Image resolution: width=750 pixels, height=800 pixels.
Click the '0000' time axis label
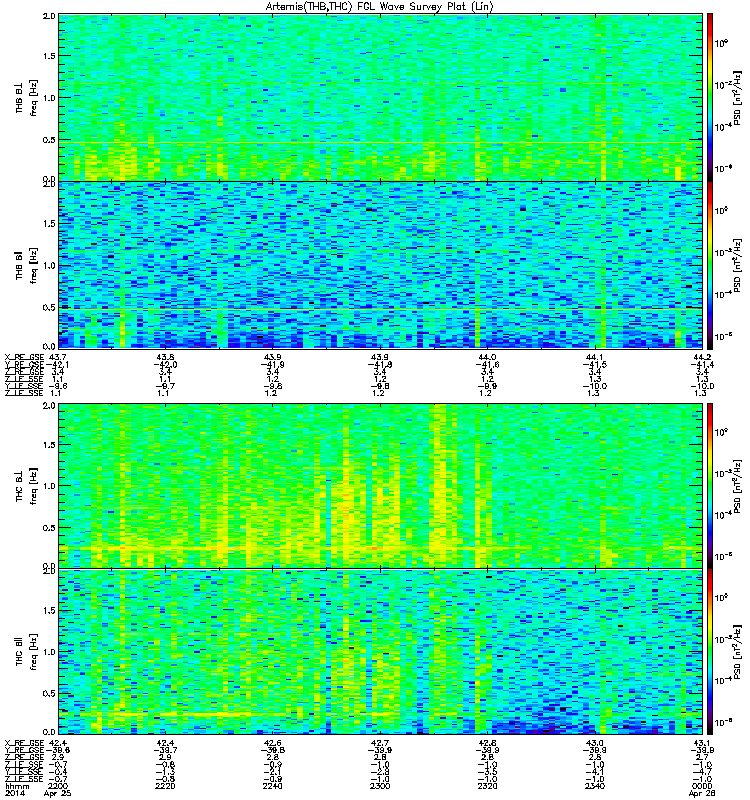coord(702,786)
